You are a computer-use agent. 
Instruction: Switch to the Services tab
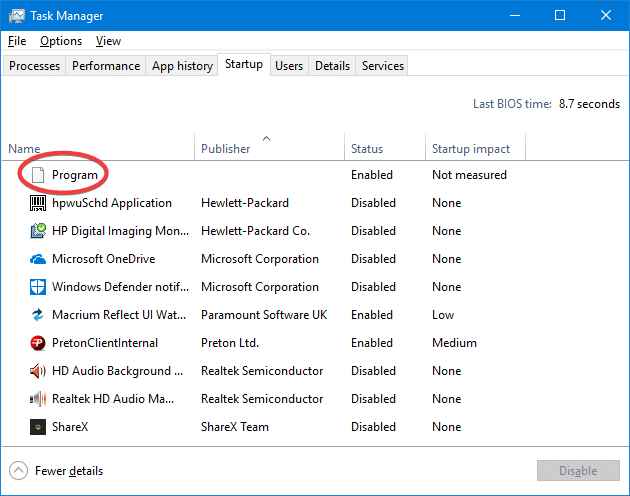(382, 66)
